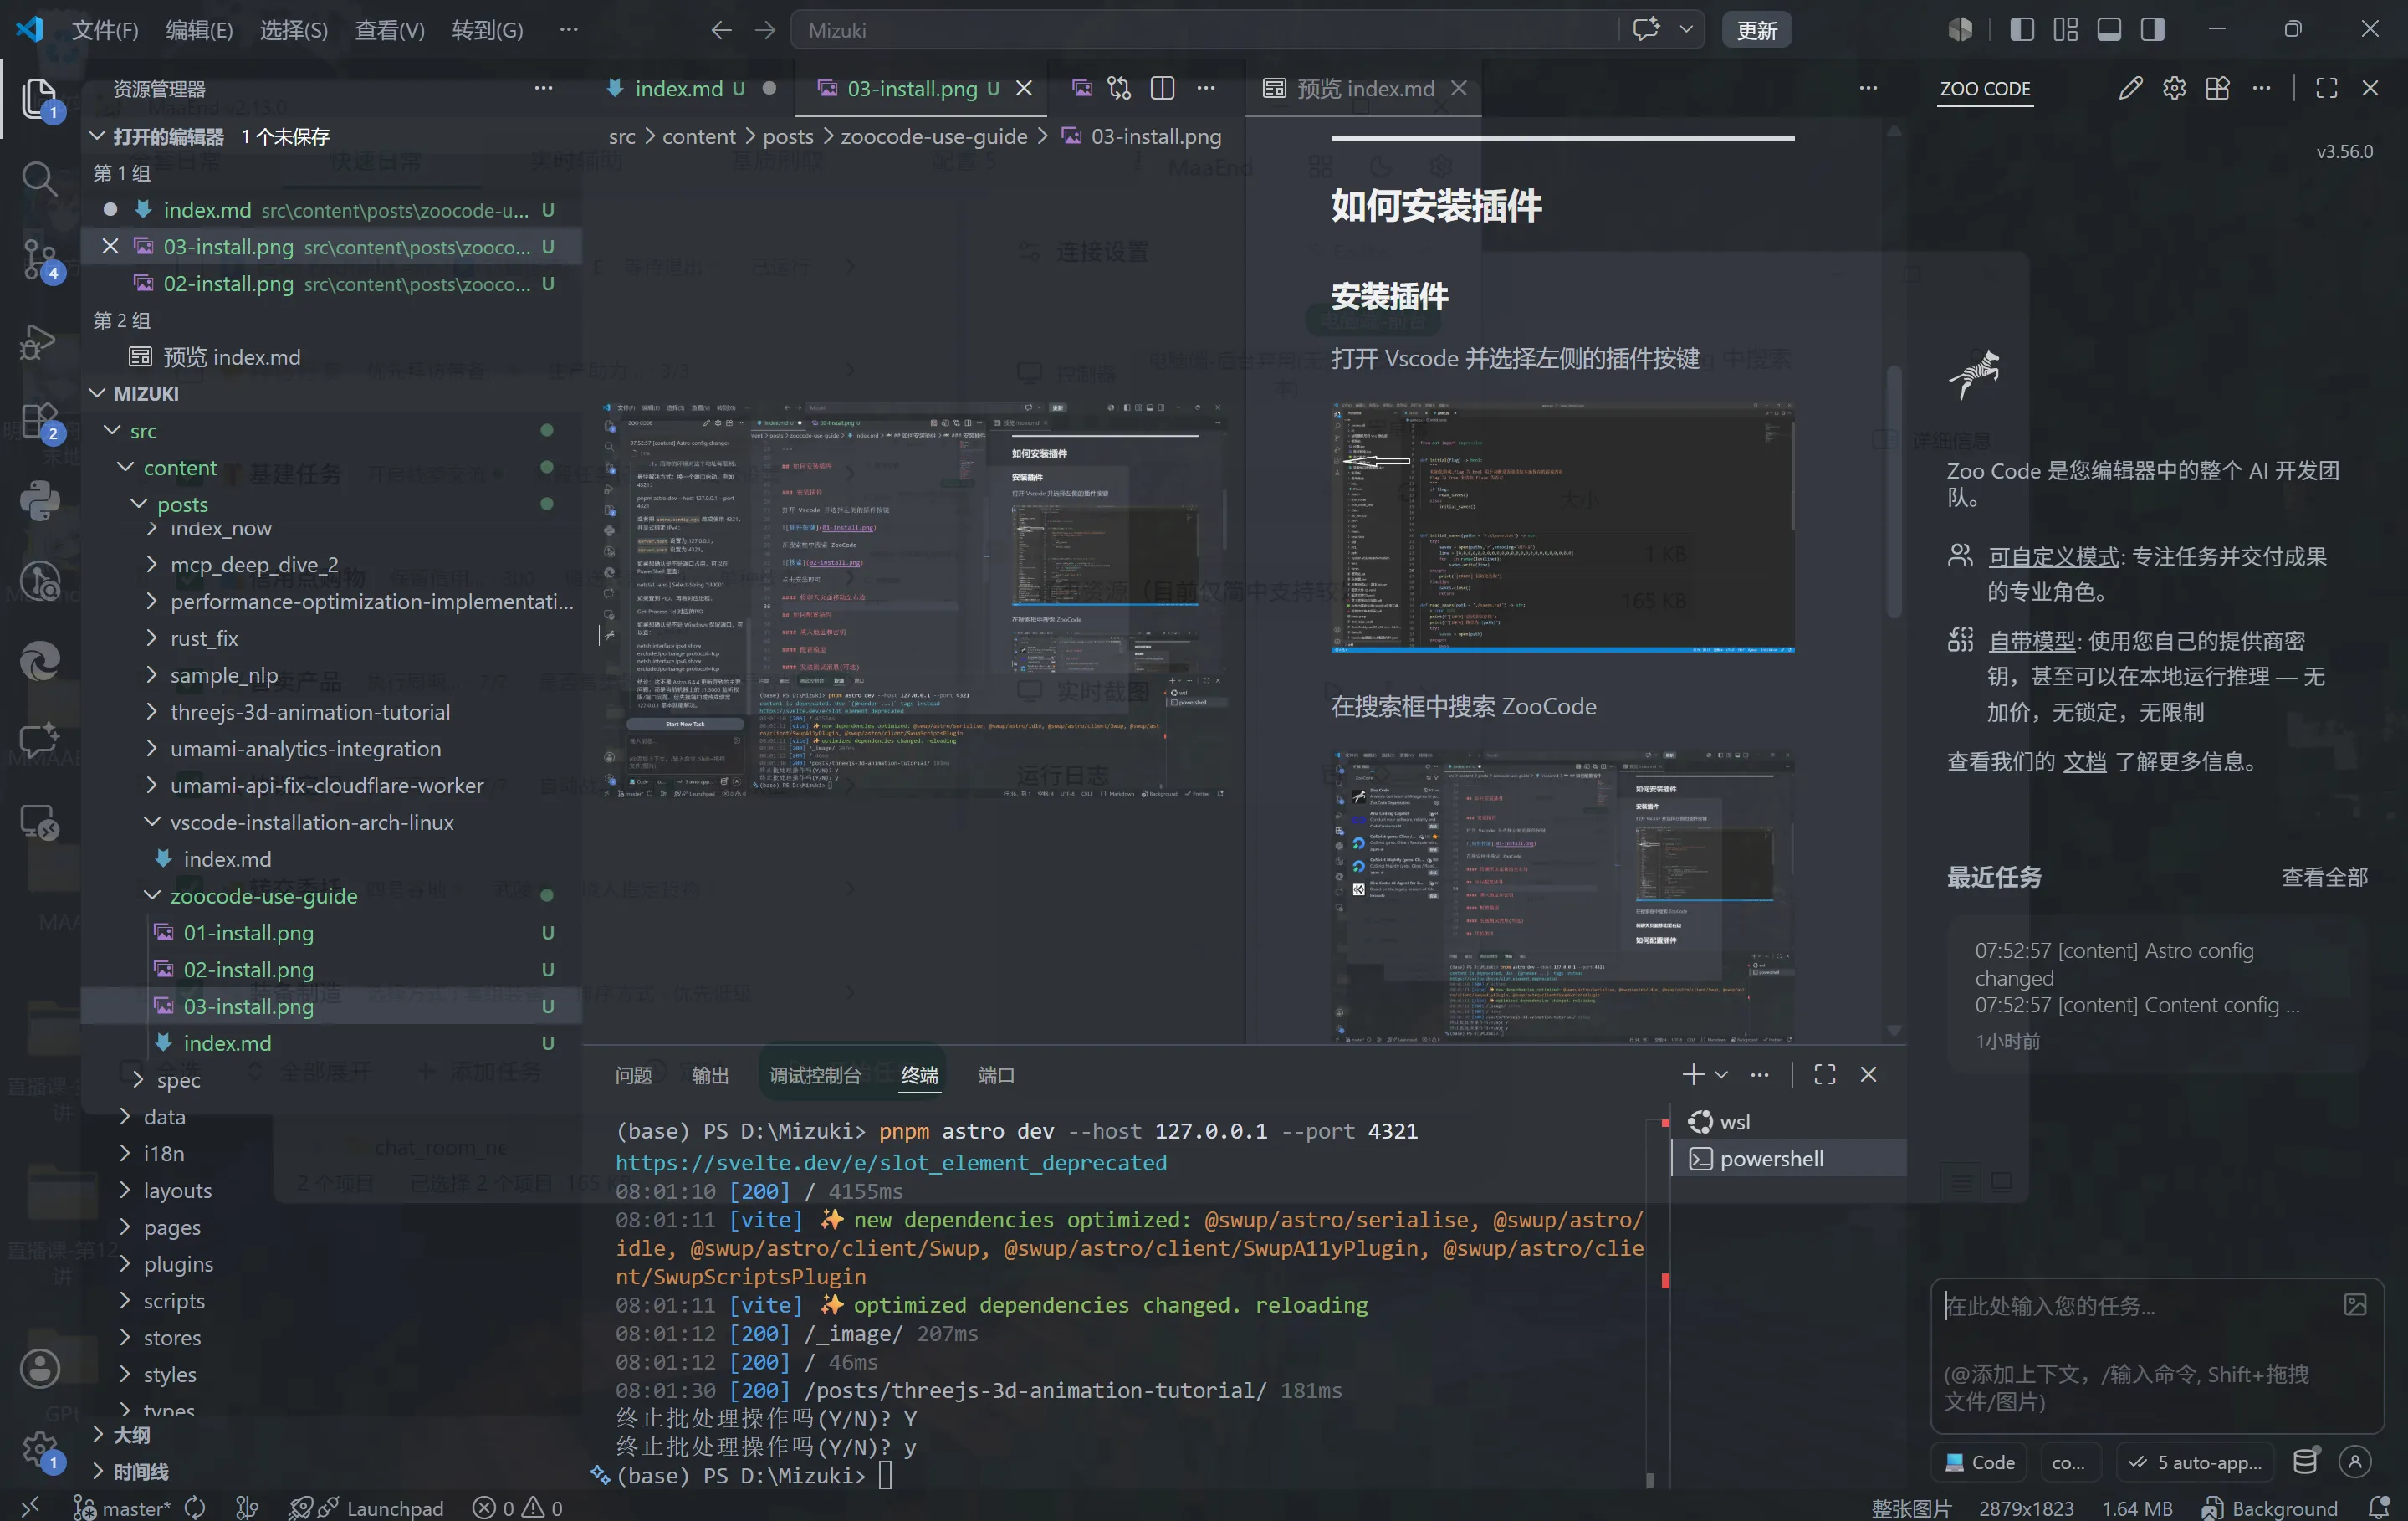Open the svelte.dev link in terminal
The image size is (2408, 1521).
(x=890, y=1162)
